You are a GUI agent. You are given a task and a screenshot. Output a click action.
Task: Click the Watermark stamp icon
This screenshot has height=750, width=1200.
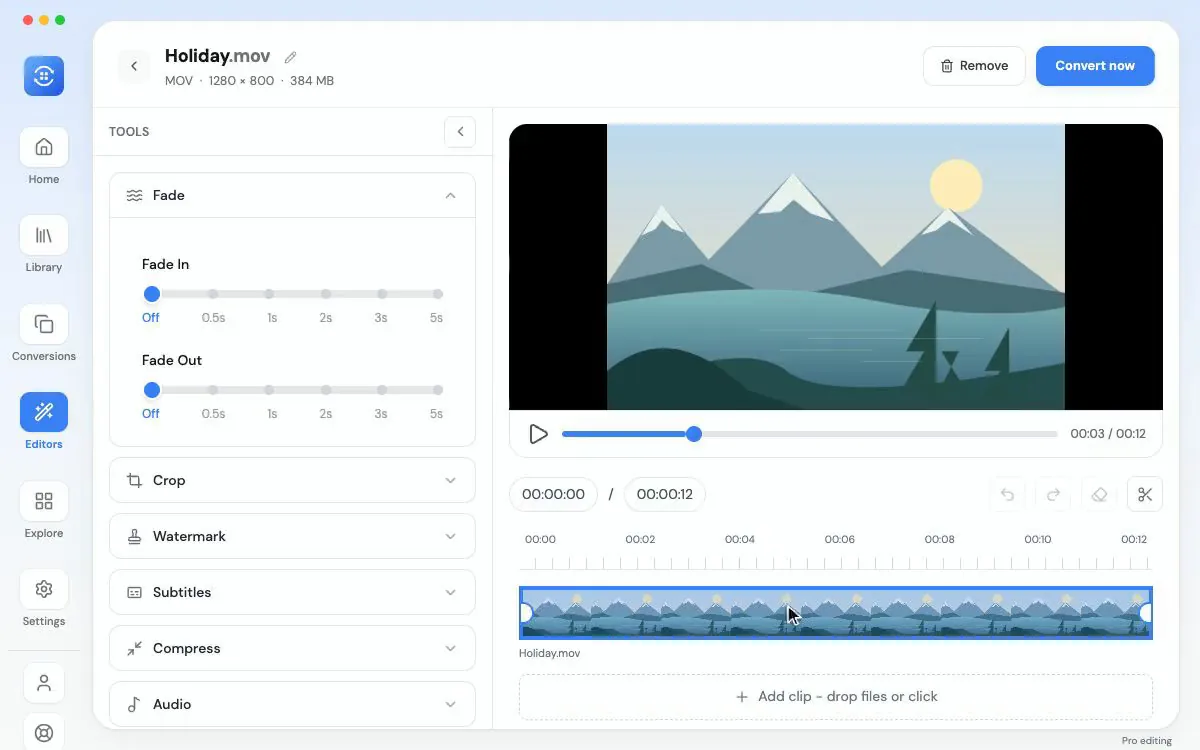[134, 536]
